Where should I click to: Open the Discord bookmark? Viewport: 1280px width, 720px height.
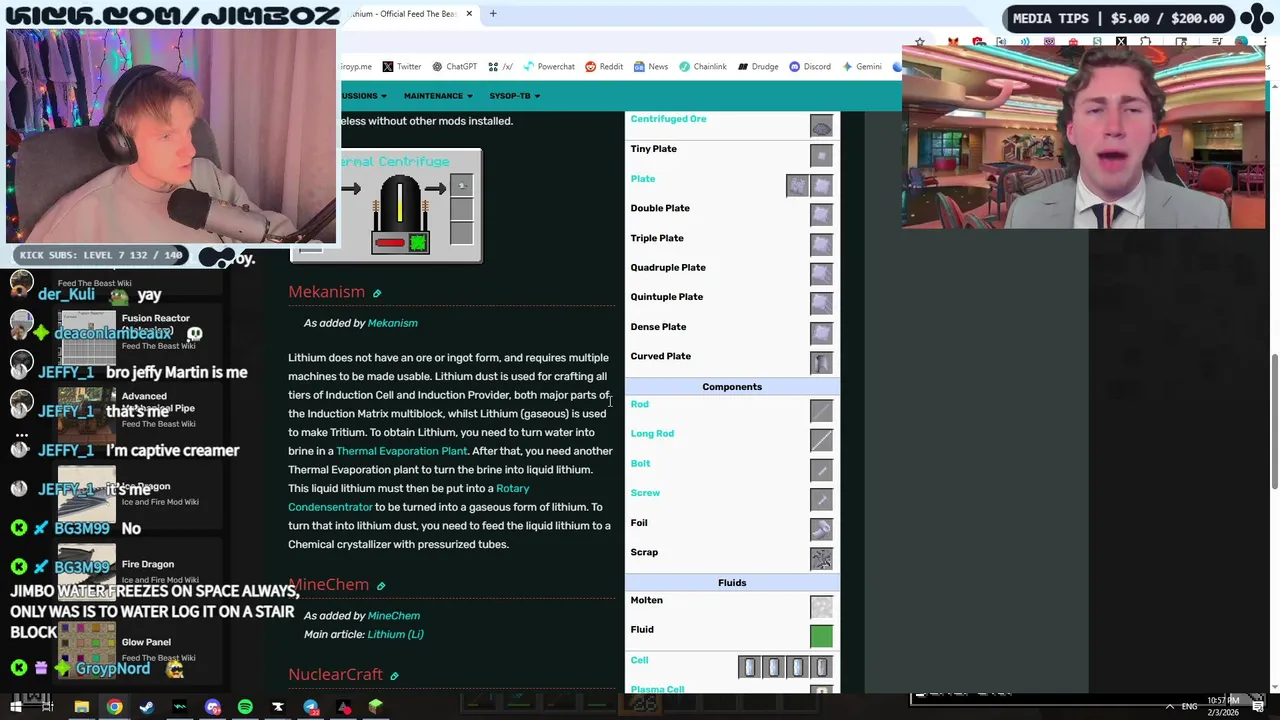pos(810,67)
